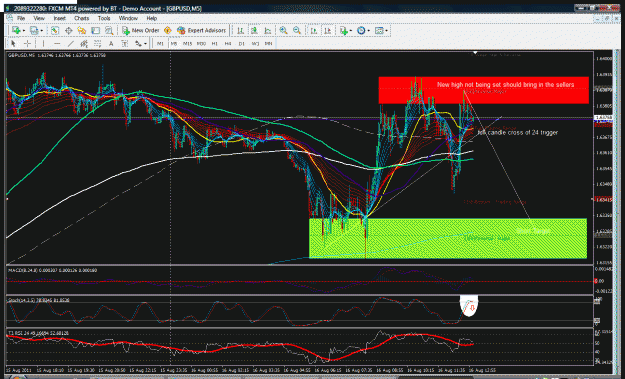Activate the Crosshair tool

(27, 43)
